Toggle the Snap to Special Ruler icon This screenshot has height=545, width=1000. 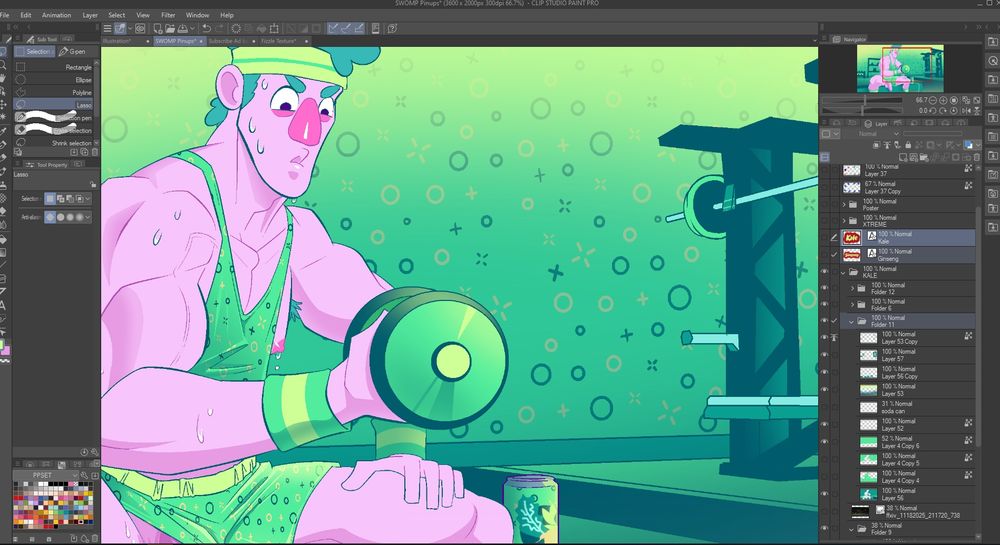point(346,28)
